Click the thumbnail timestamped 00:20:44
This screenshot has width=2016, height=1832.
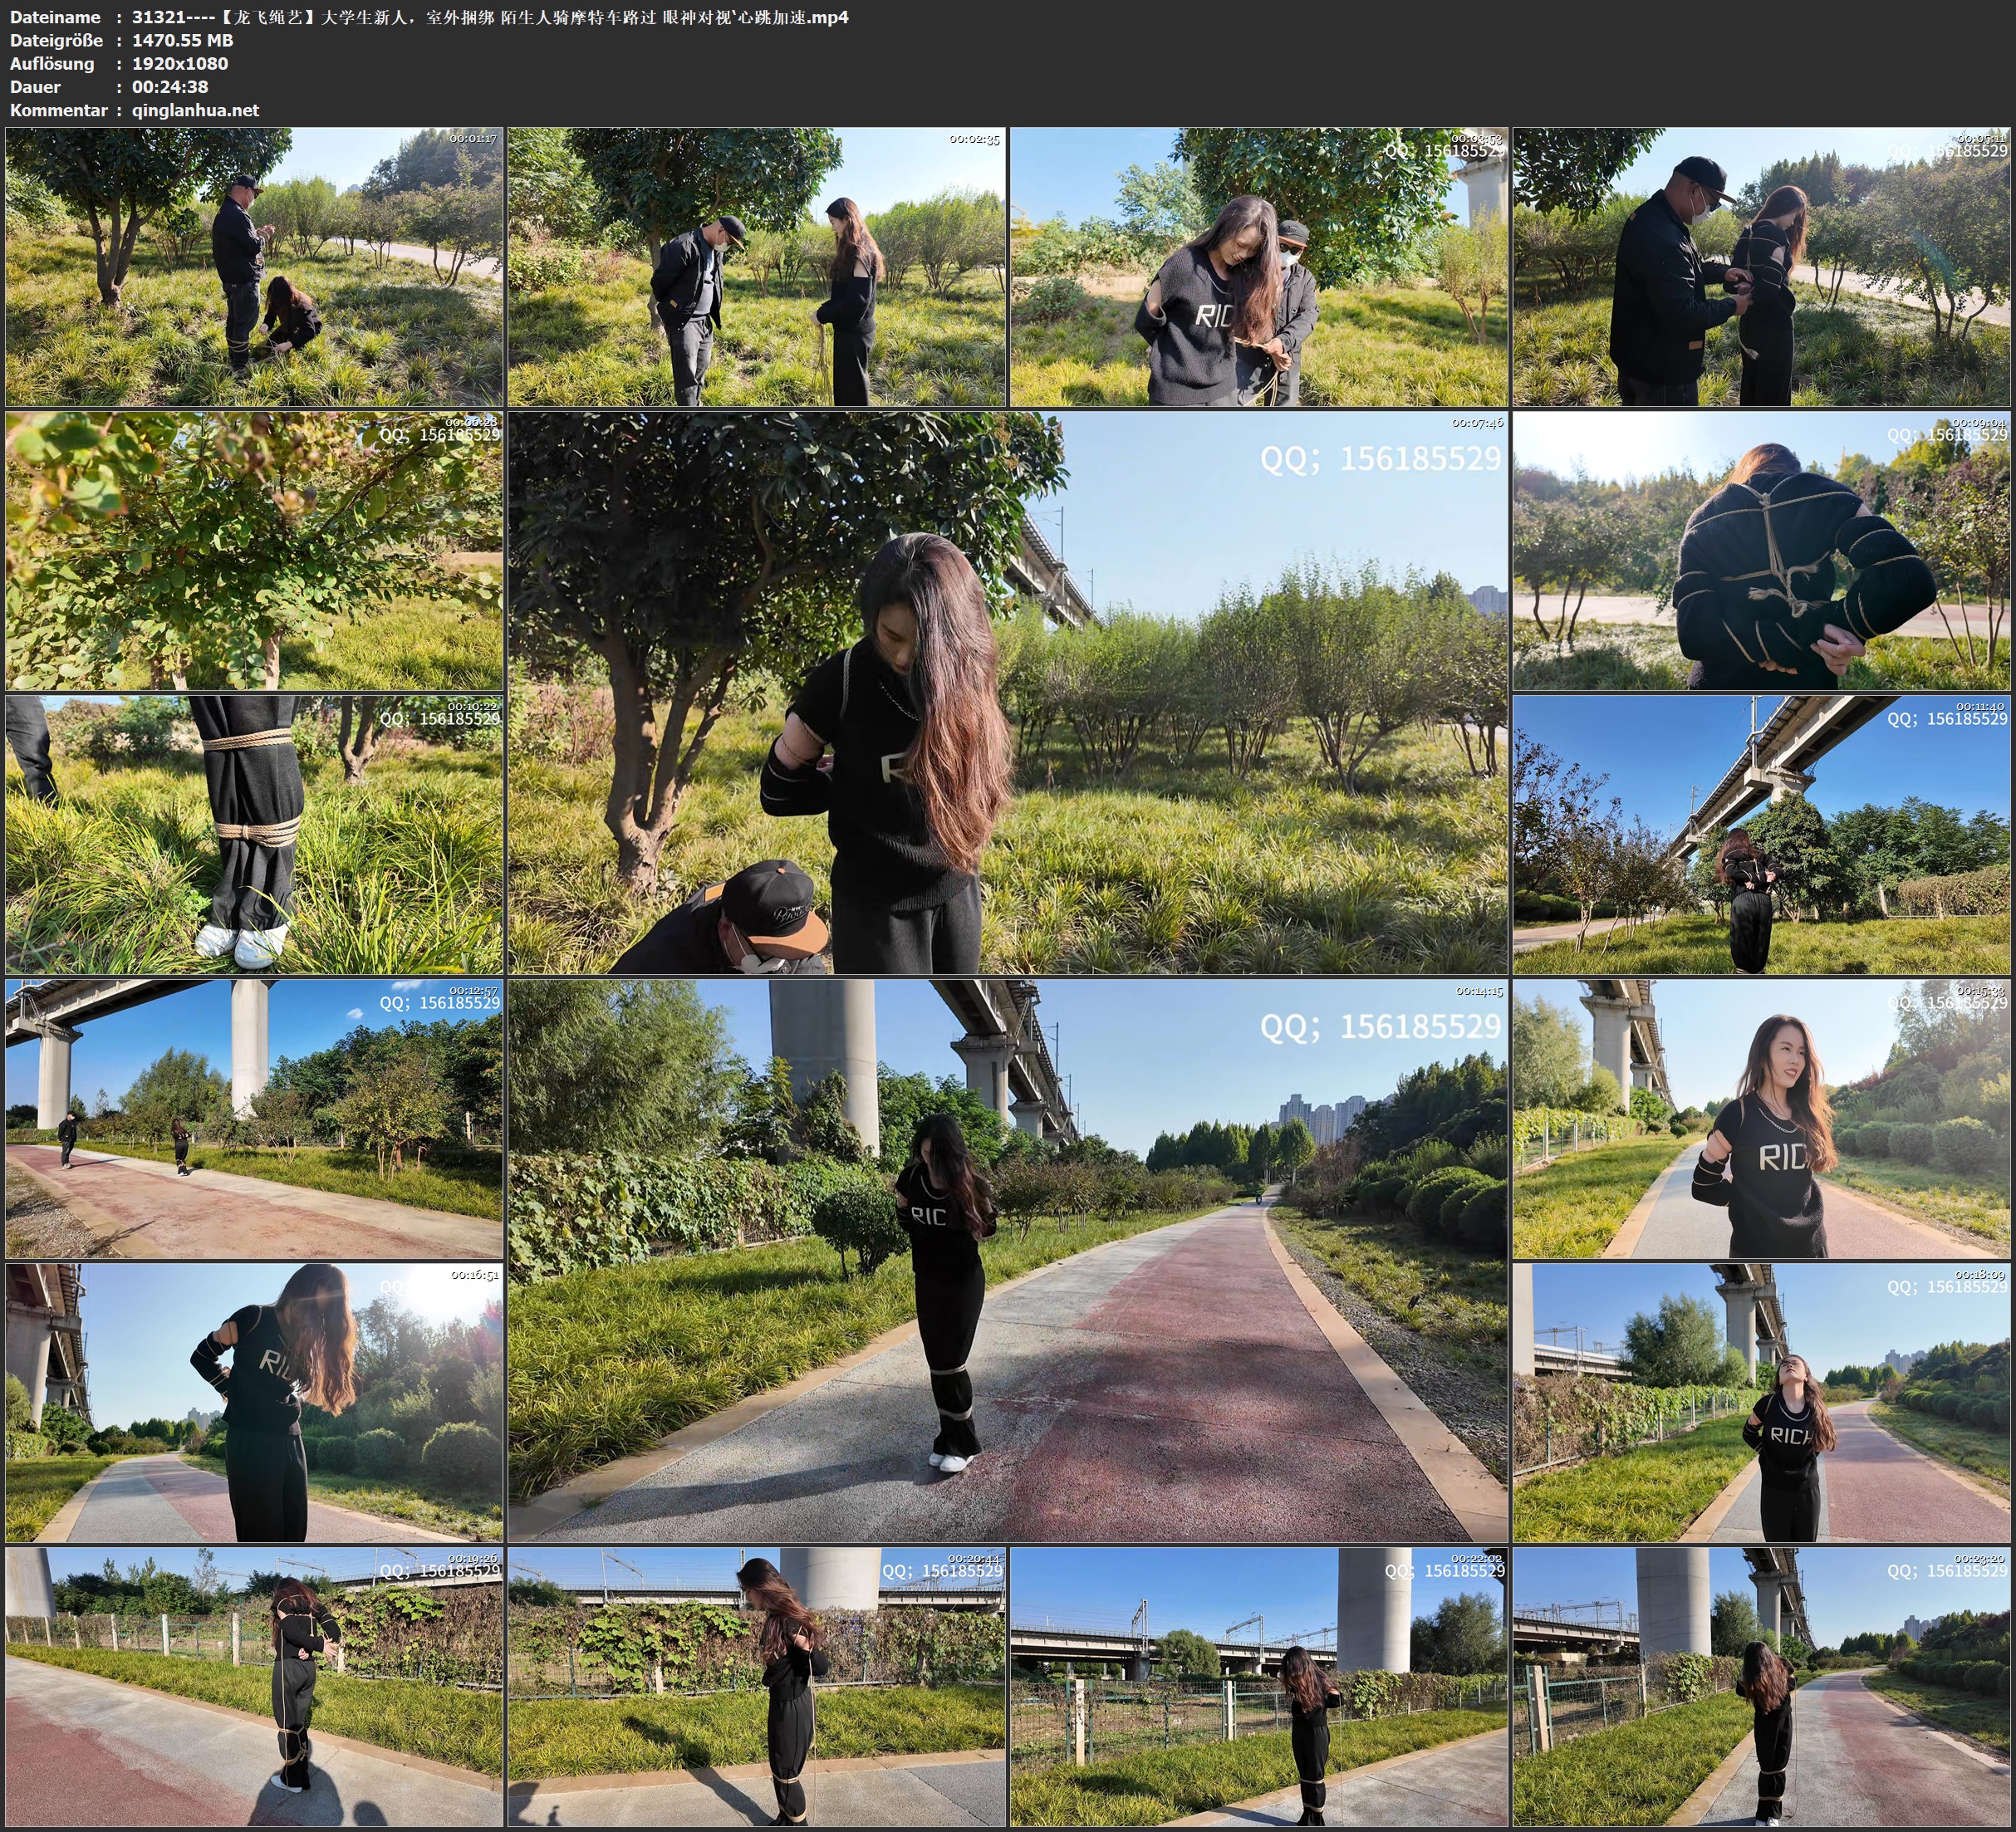(x=757, y=1687)
